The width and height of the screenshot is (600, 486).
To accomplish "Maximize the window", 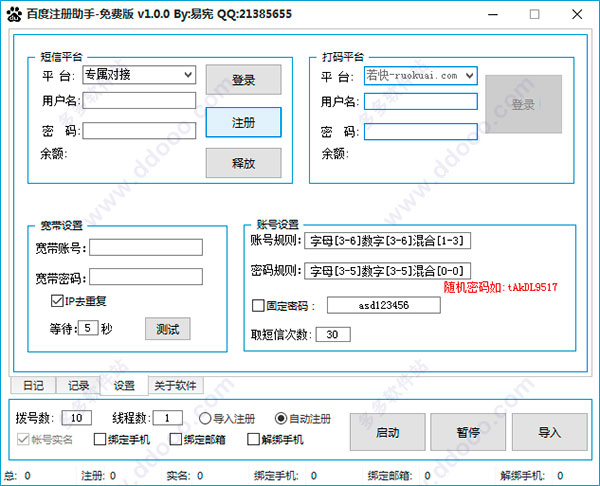I will (x=535, y=15).
